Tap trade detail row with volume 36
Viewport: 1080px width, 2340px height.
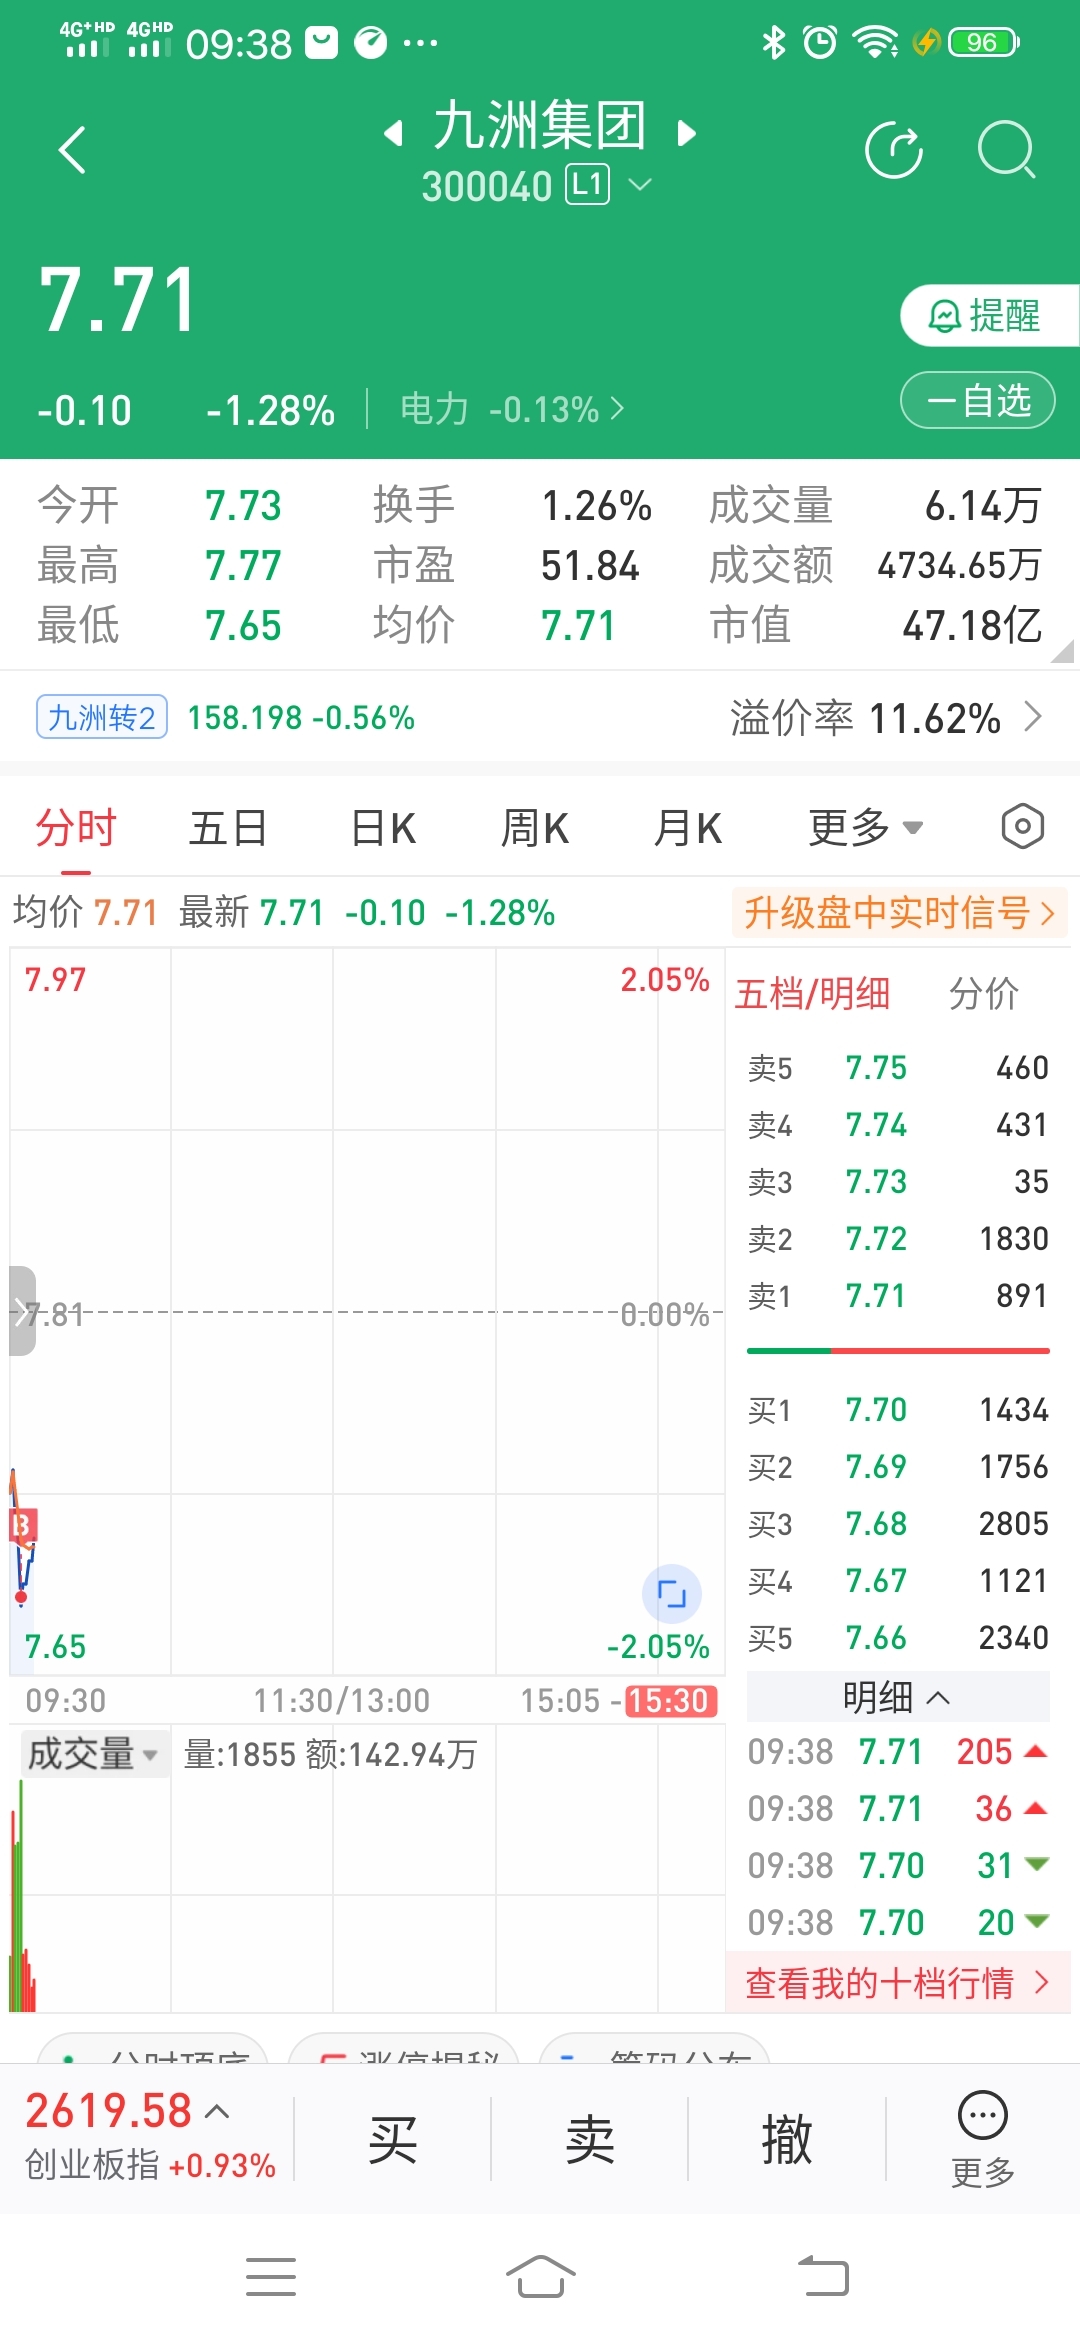(897, 1808)
